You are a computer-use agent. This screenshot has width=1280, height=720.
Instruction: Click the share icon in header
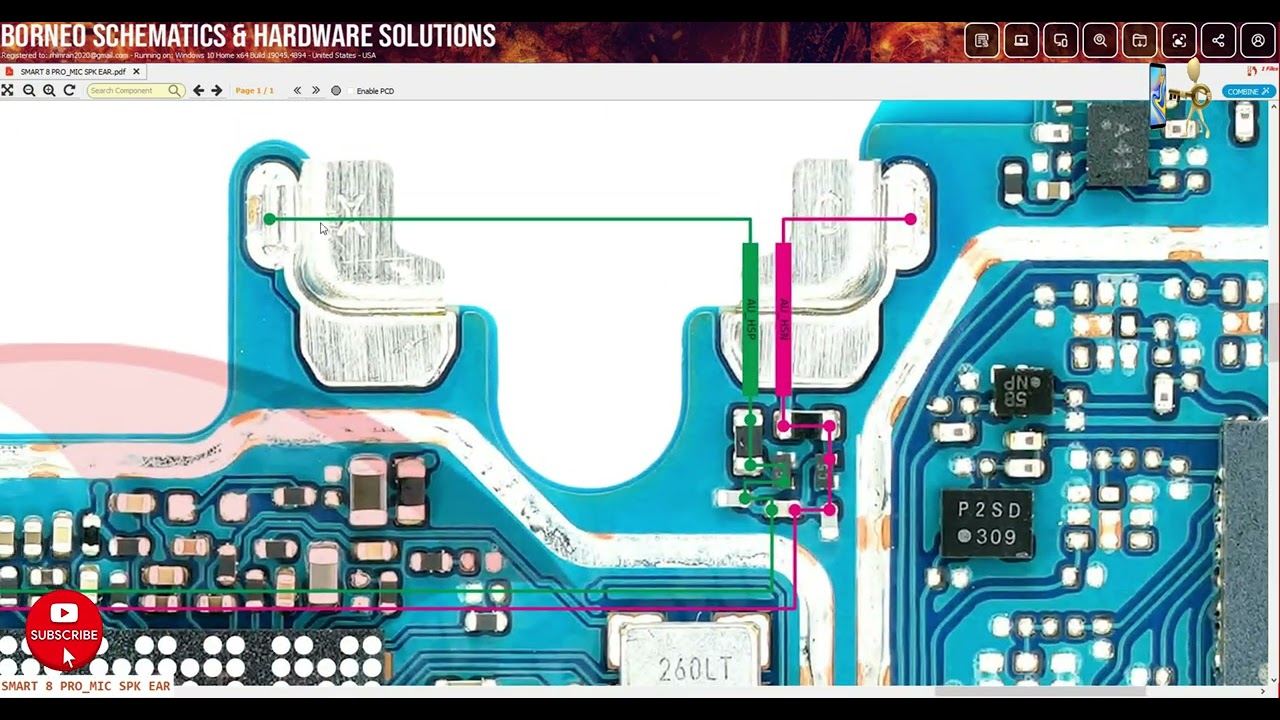(1218, 41)
